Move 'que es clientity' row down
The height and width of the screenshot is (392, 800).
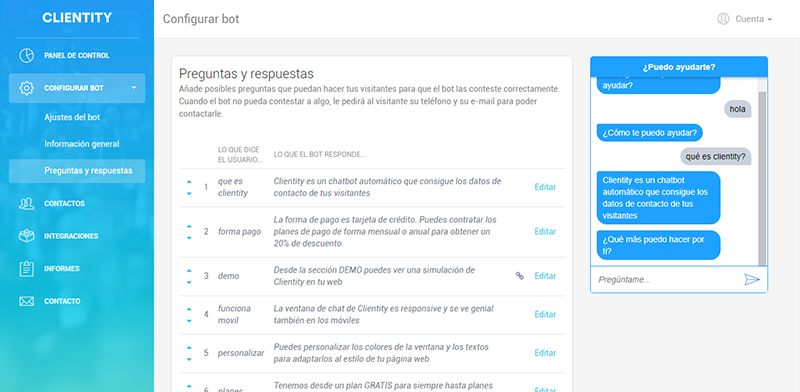click(189, 193)
